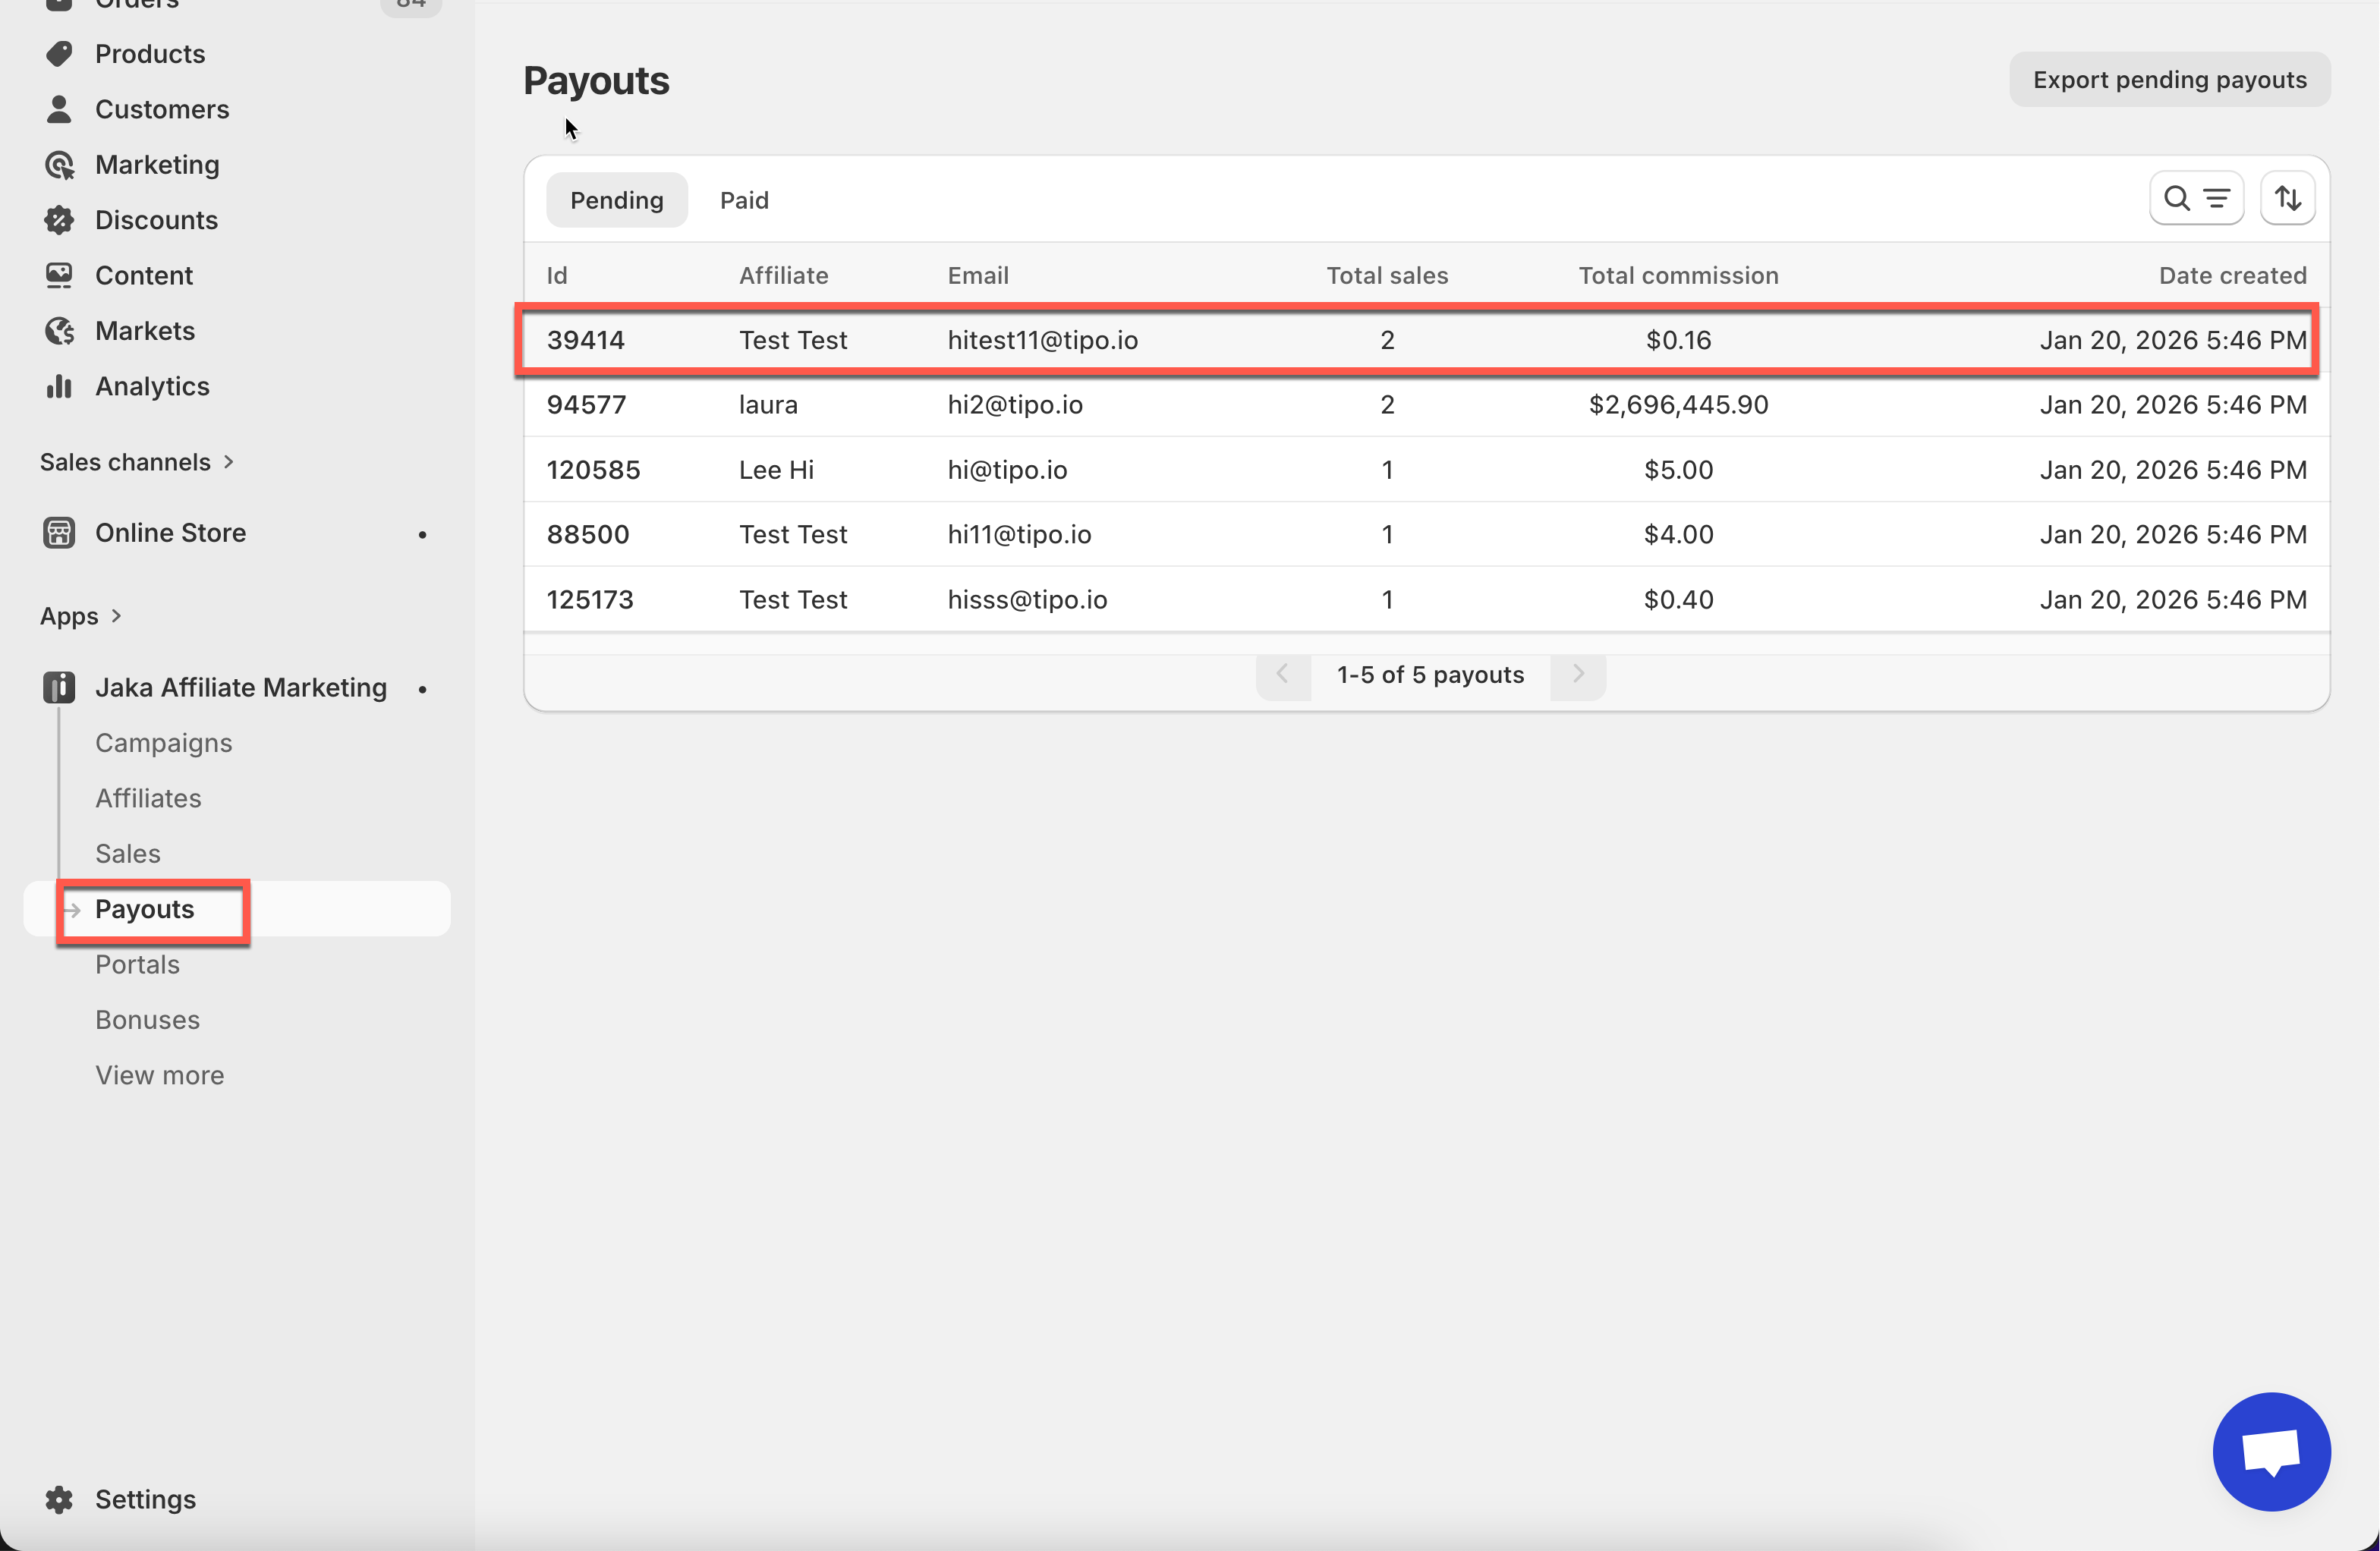
Task: Expand the Apps section chevron
Action: point(116,616)
